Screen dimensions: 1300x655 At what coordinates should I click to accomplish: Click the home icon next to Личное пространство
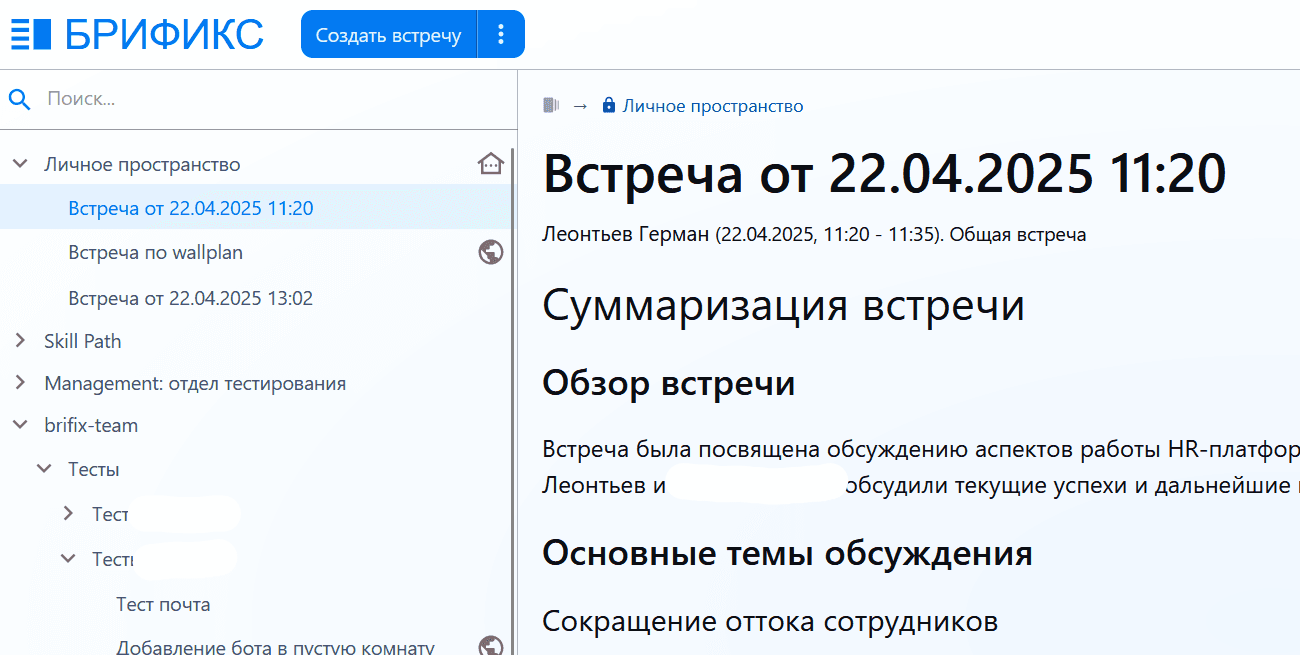click(490, 164)
